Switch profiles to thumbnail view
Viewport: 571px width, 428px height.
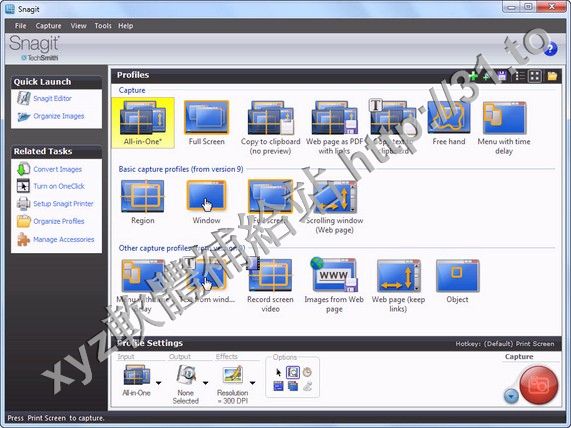[535, 76]
